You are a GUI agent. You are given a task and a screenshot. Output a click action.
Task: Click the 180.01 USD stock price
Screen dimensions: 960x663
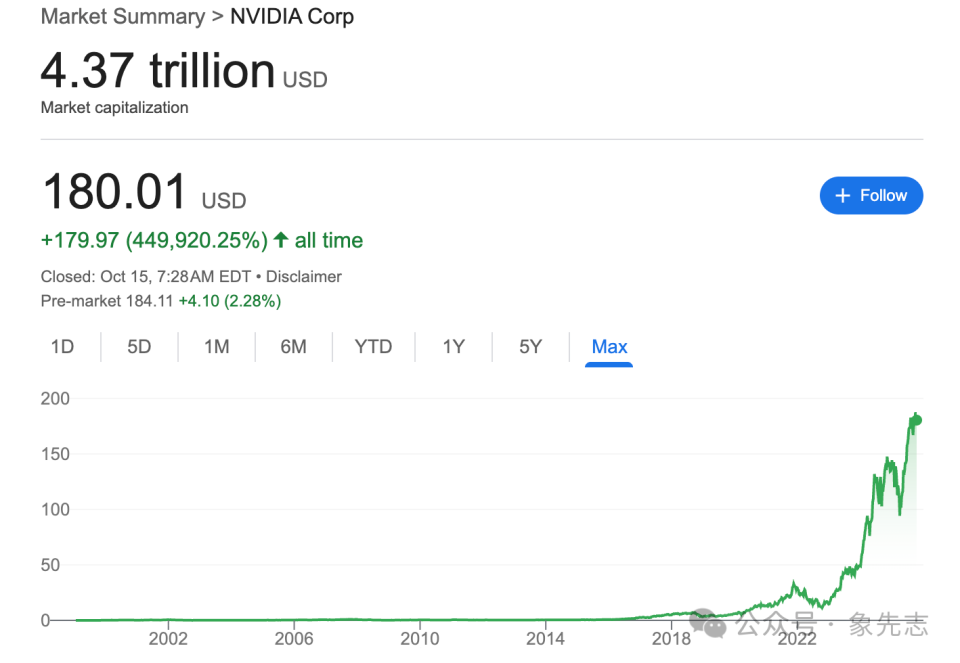(x=114, y=192)
